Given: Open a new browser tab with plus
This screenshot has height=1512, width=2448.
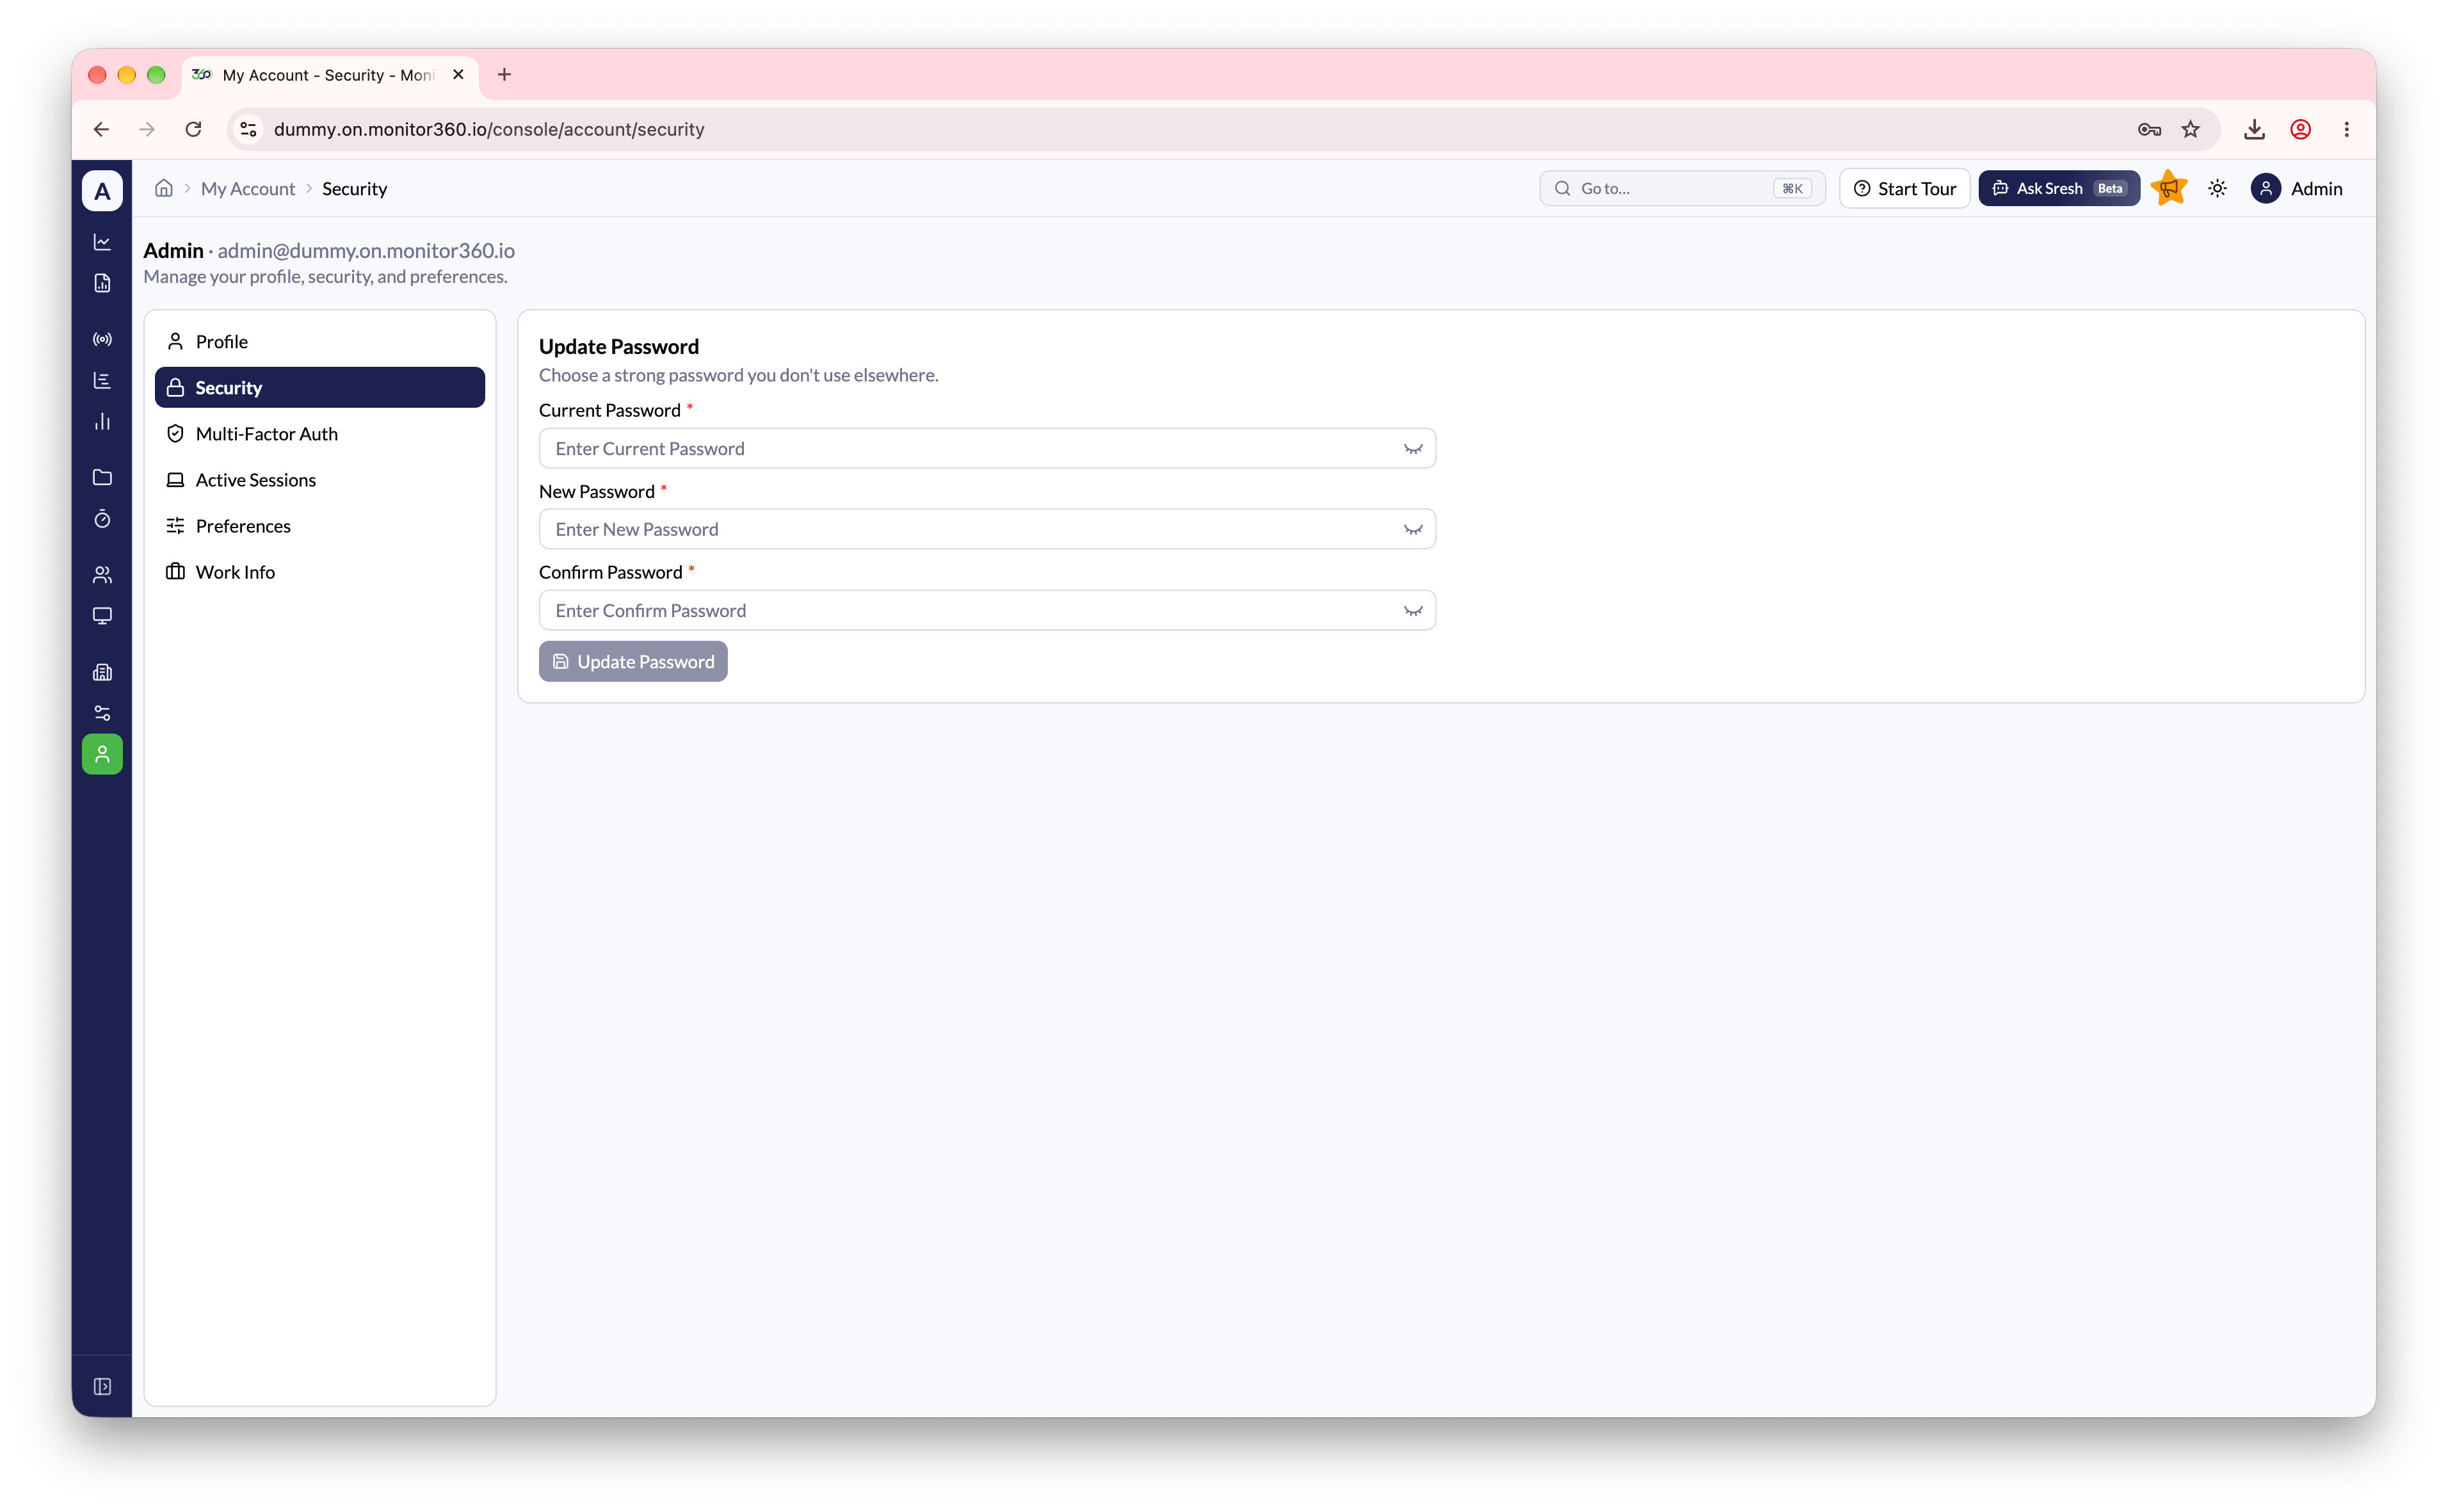Looking at the screenshot, I should pos(504,74).
